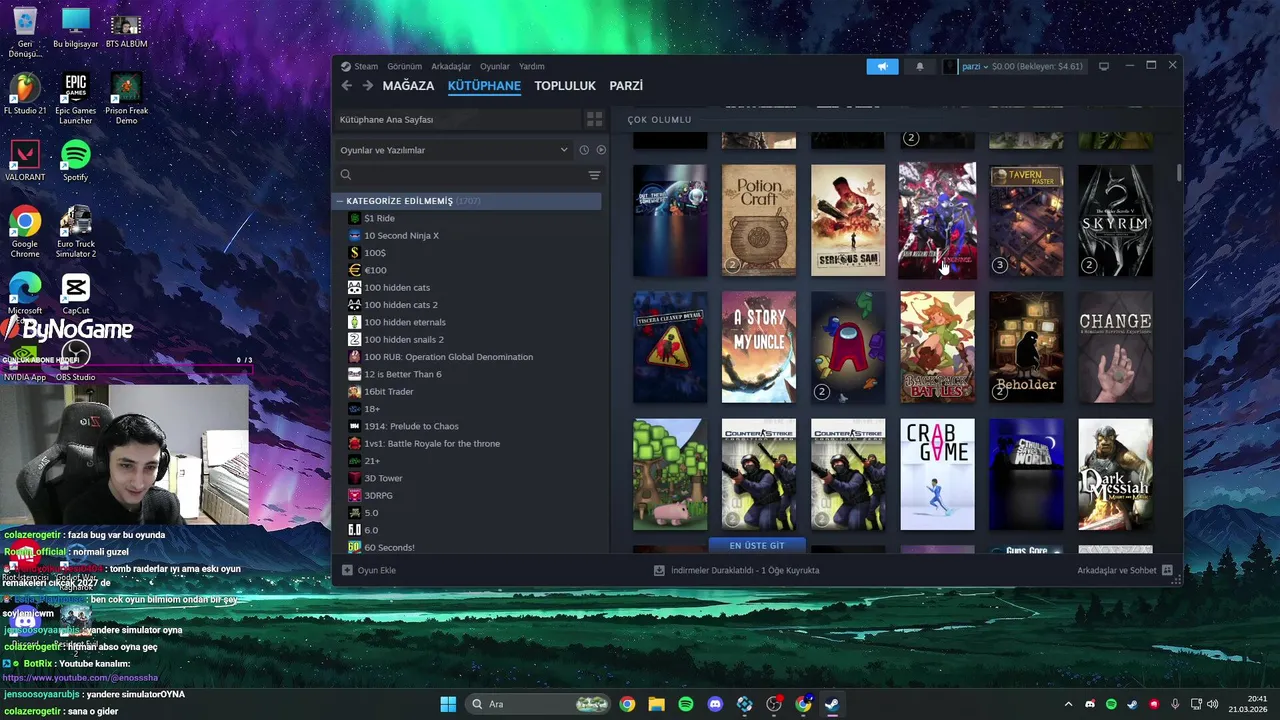Click the EN ÜSTE GİT button

pyautogui.click(x=757, y=545)
